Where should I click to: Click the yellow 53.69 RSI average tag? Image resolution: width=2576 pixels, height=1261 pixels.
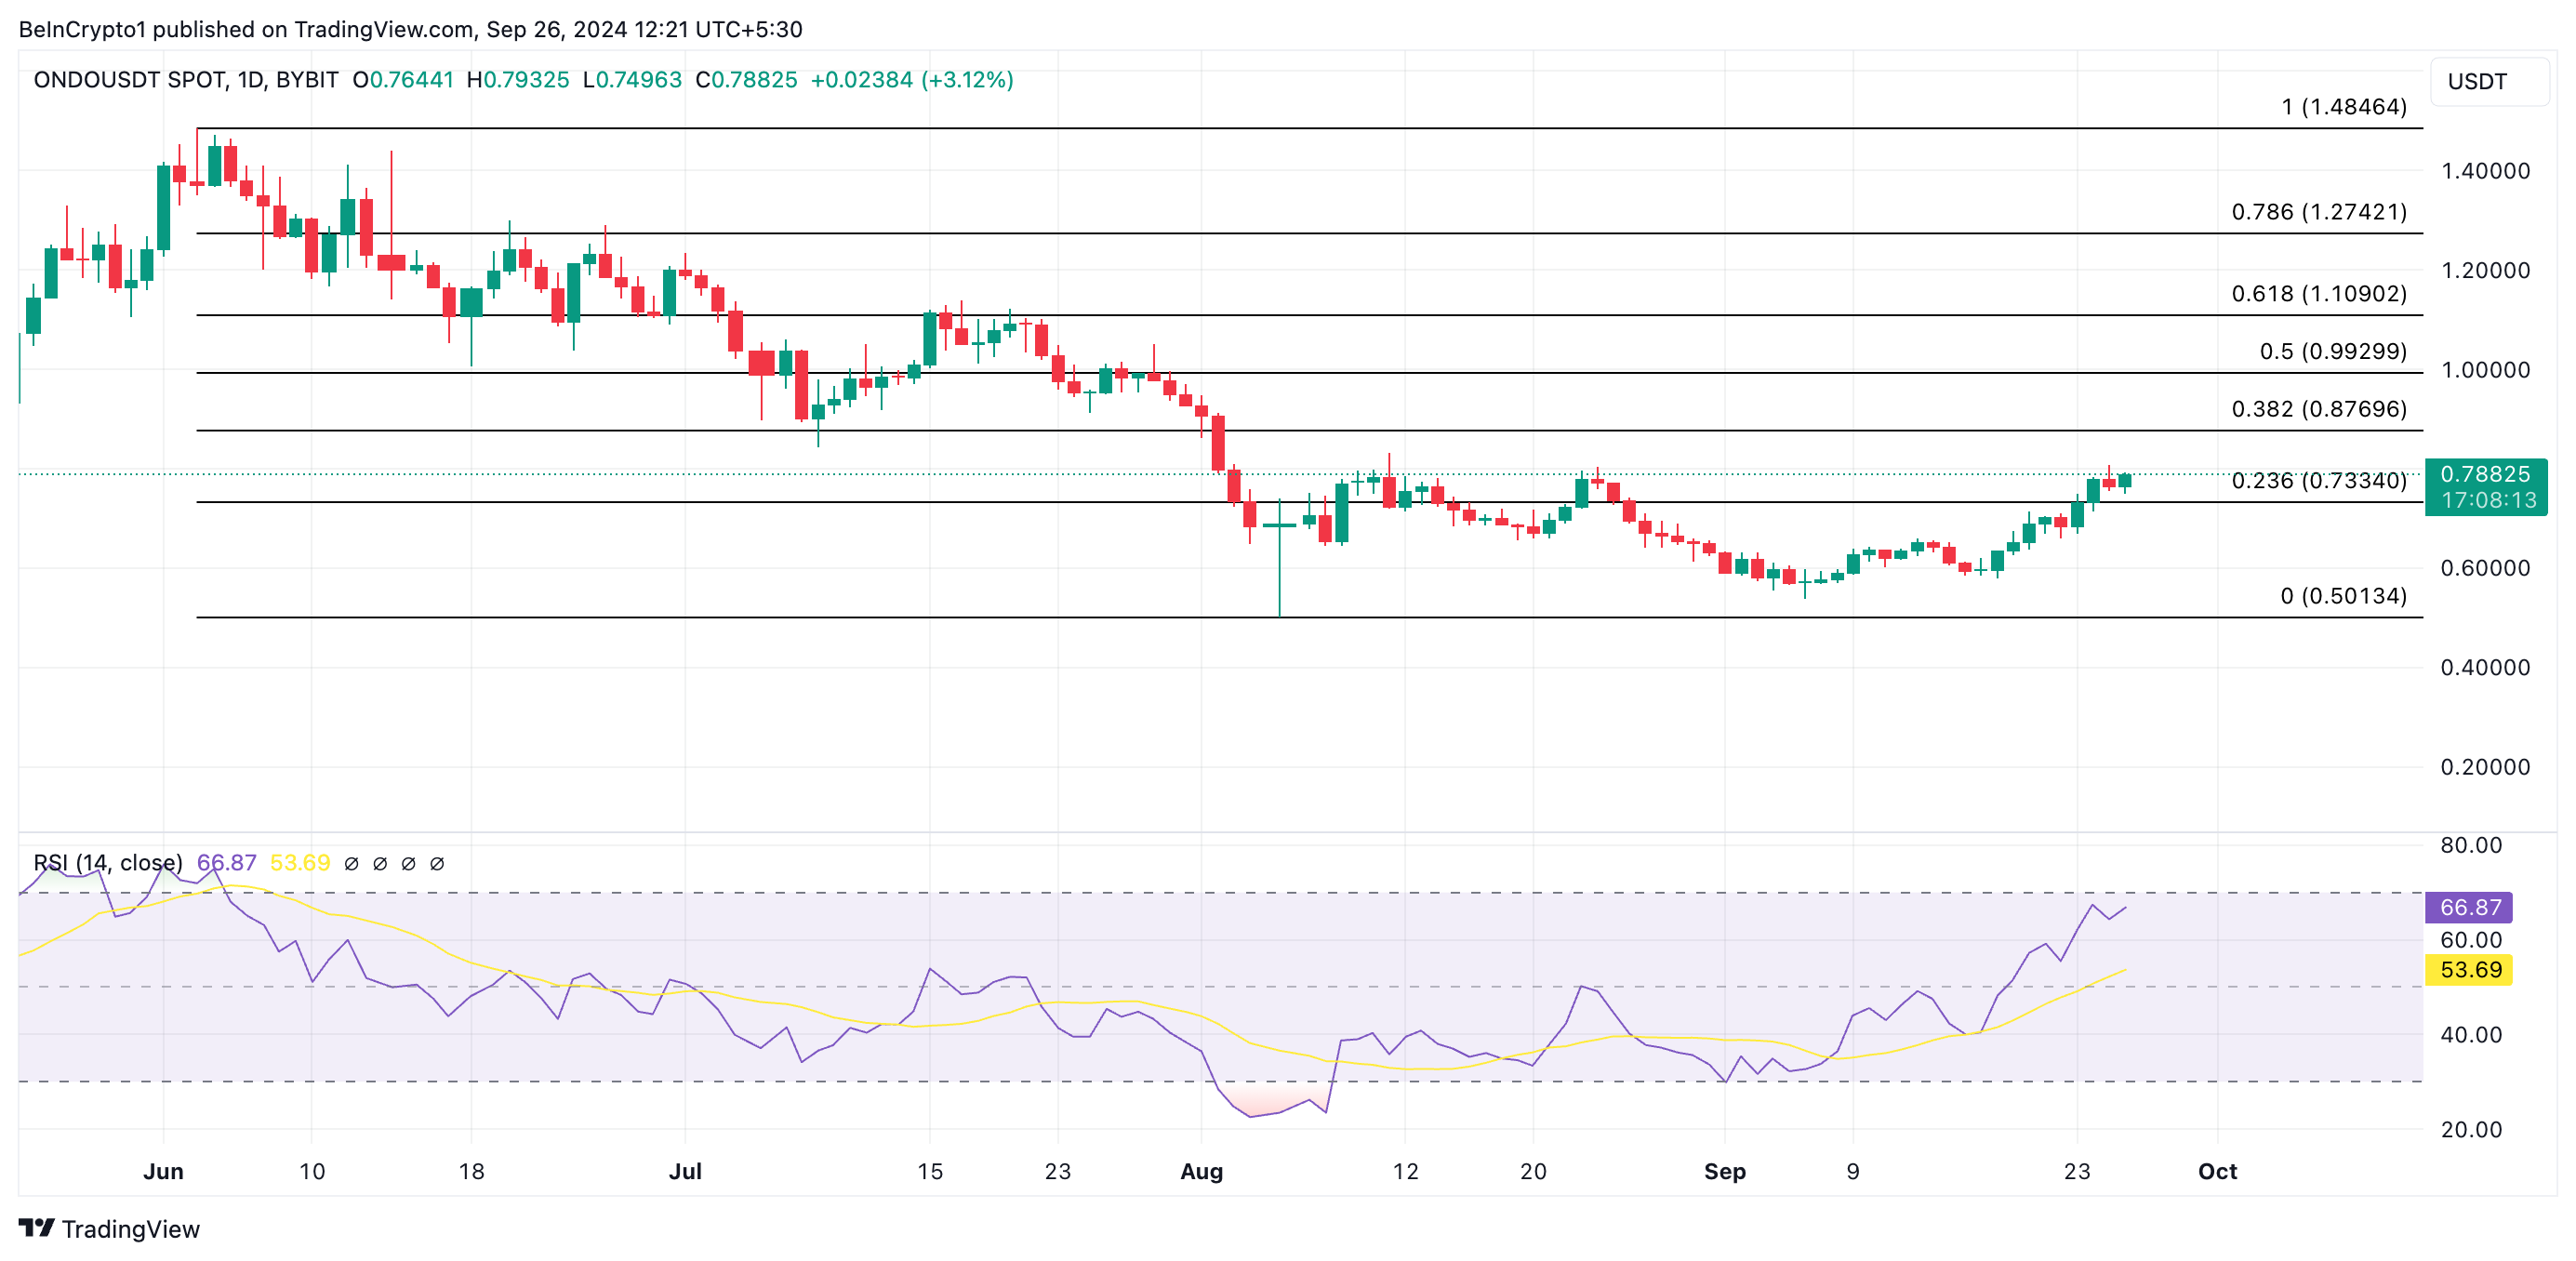[2469, 969]
